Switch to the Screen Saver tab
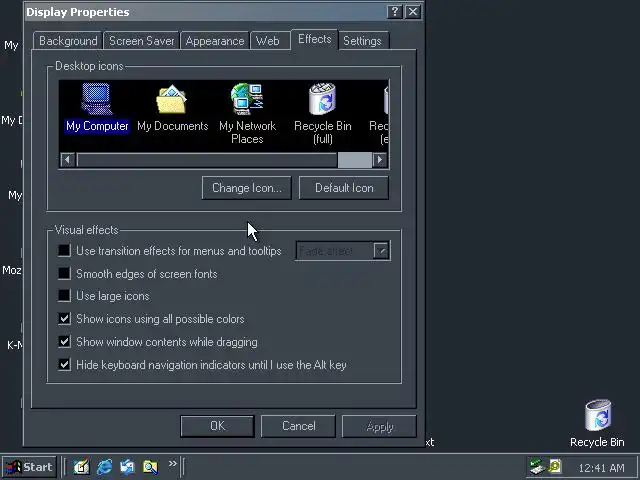Image resolution: width=640 pixels, height=480 pixels. click(x=141, y=41)
